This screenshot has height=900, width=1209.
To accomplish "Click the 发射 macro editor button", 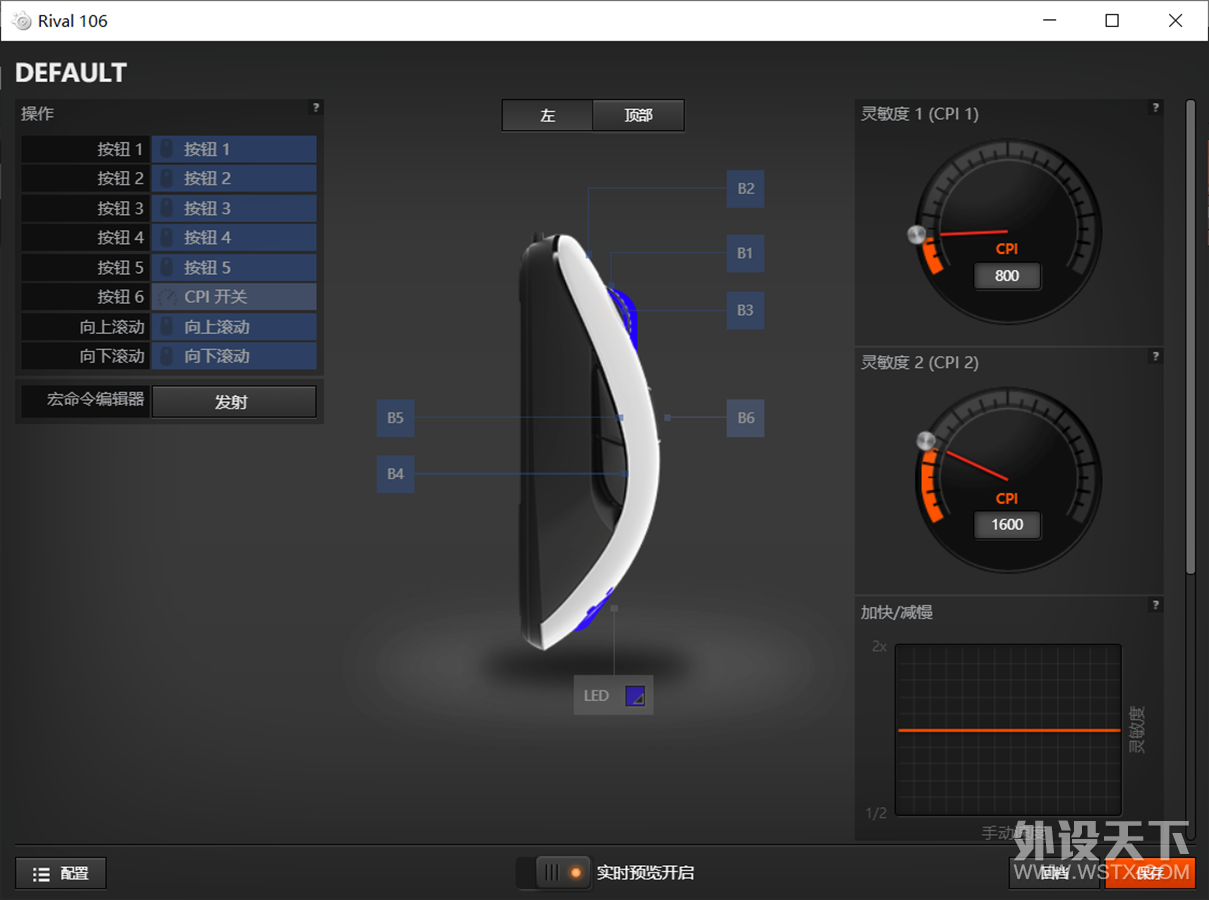I will click(234, 402).
